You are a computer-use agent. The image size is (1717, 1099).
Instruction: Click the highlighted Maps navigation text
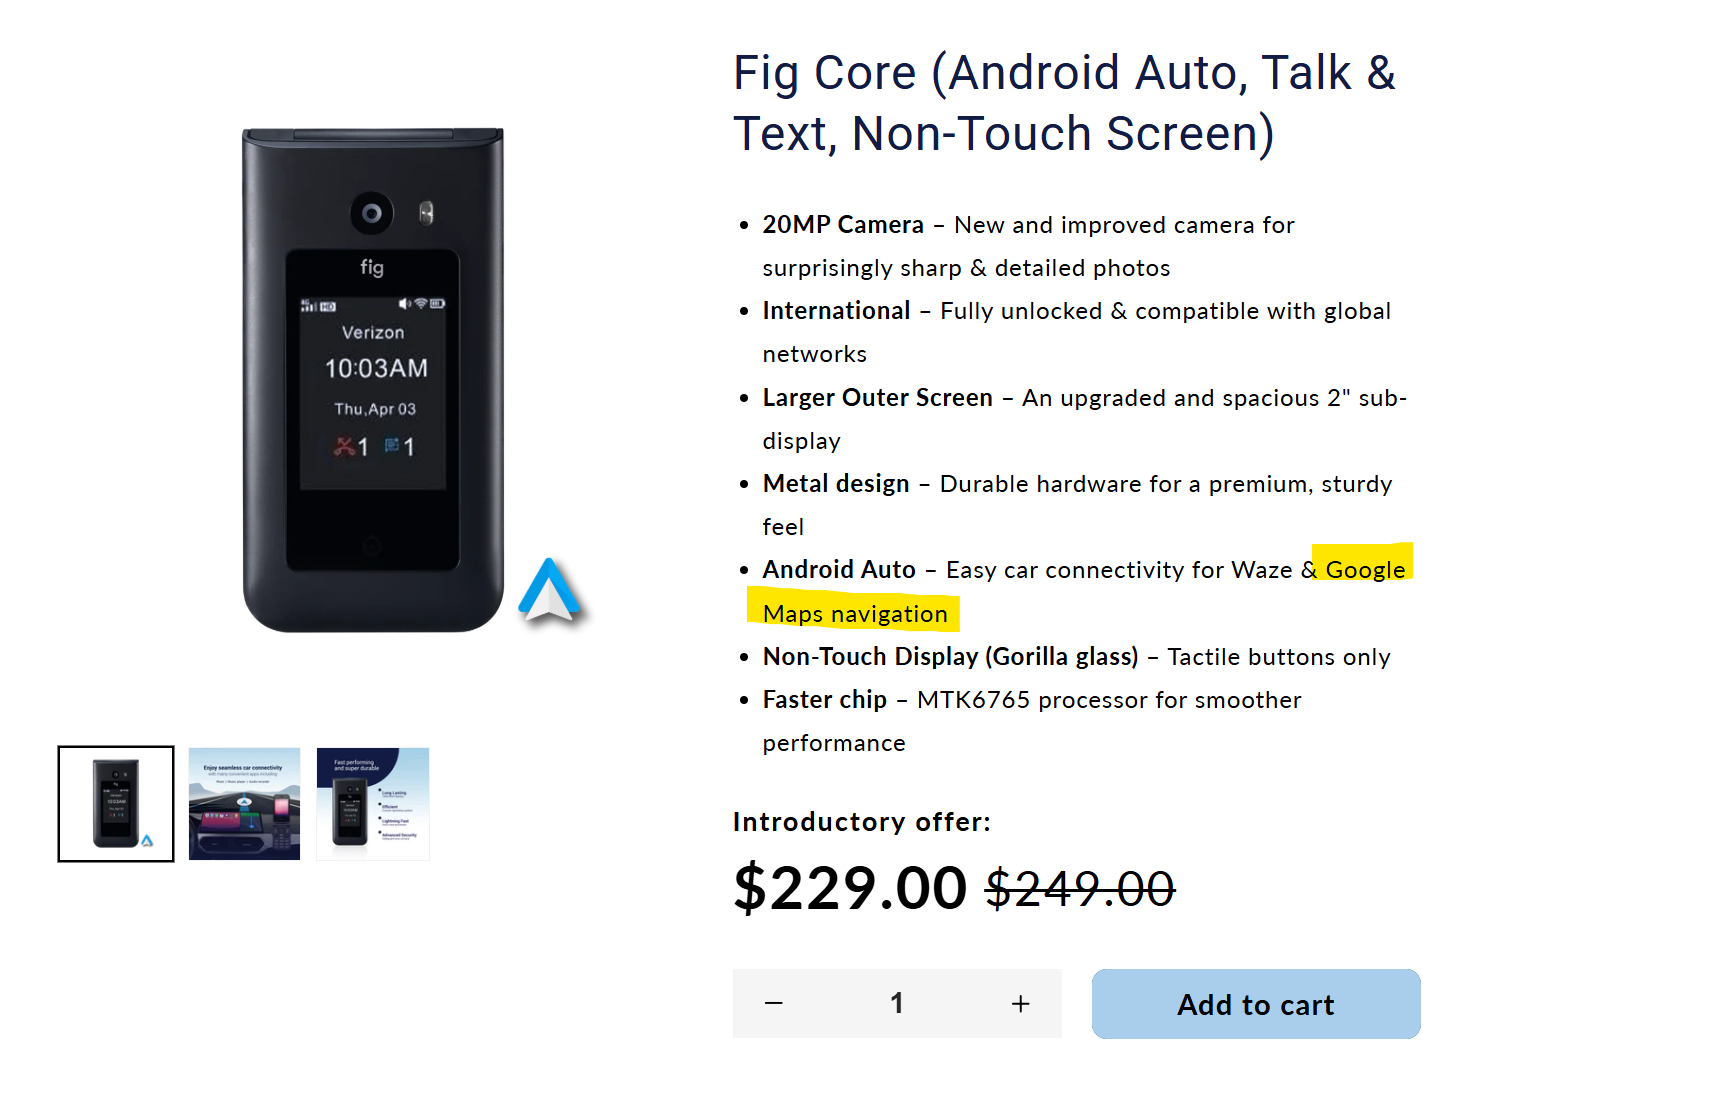pyautogui.click(x=855, y=614)
